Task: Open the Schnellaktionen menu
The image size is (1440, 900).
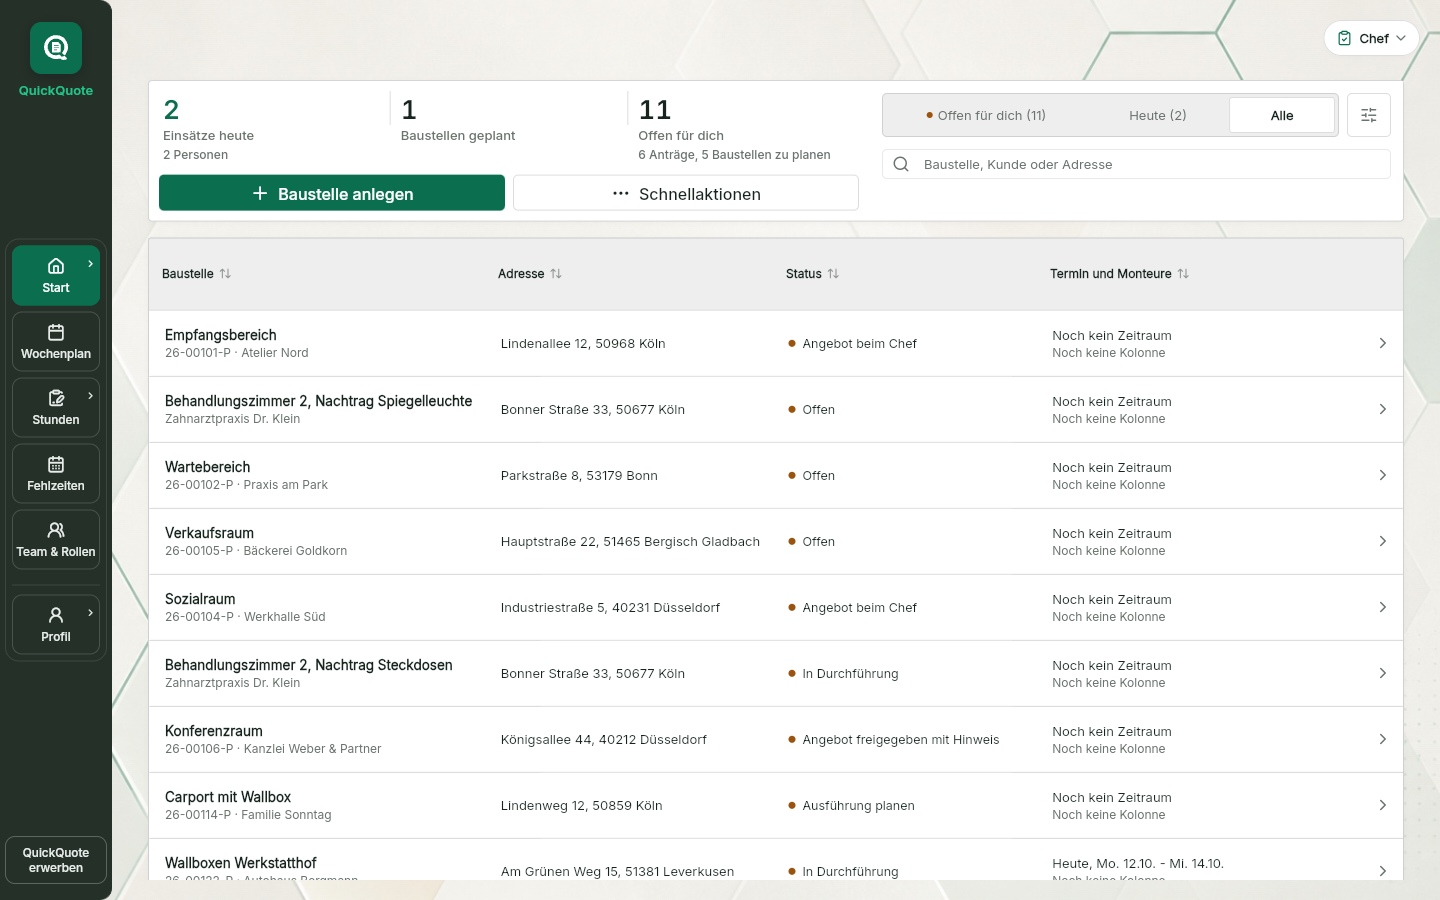Action: (x=686, y=193)
